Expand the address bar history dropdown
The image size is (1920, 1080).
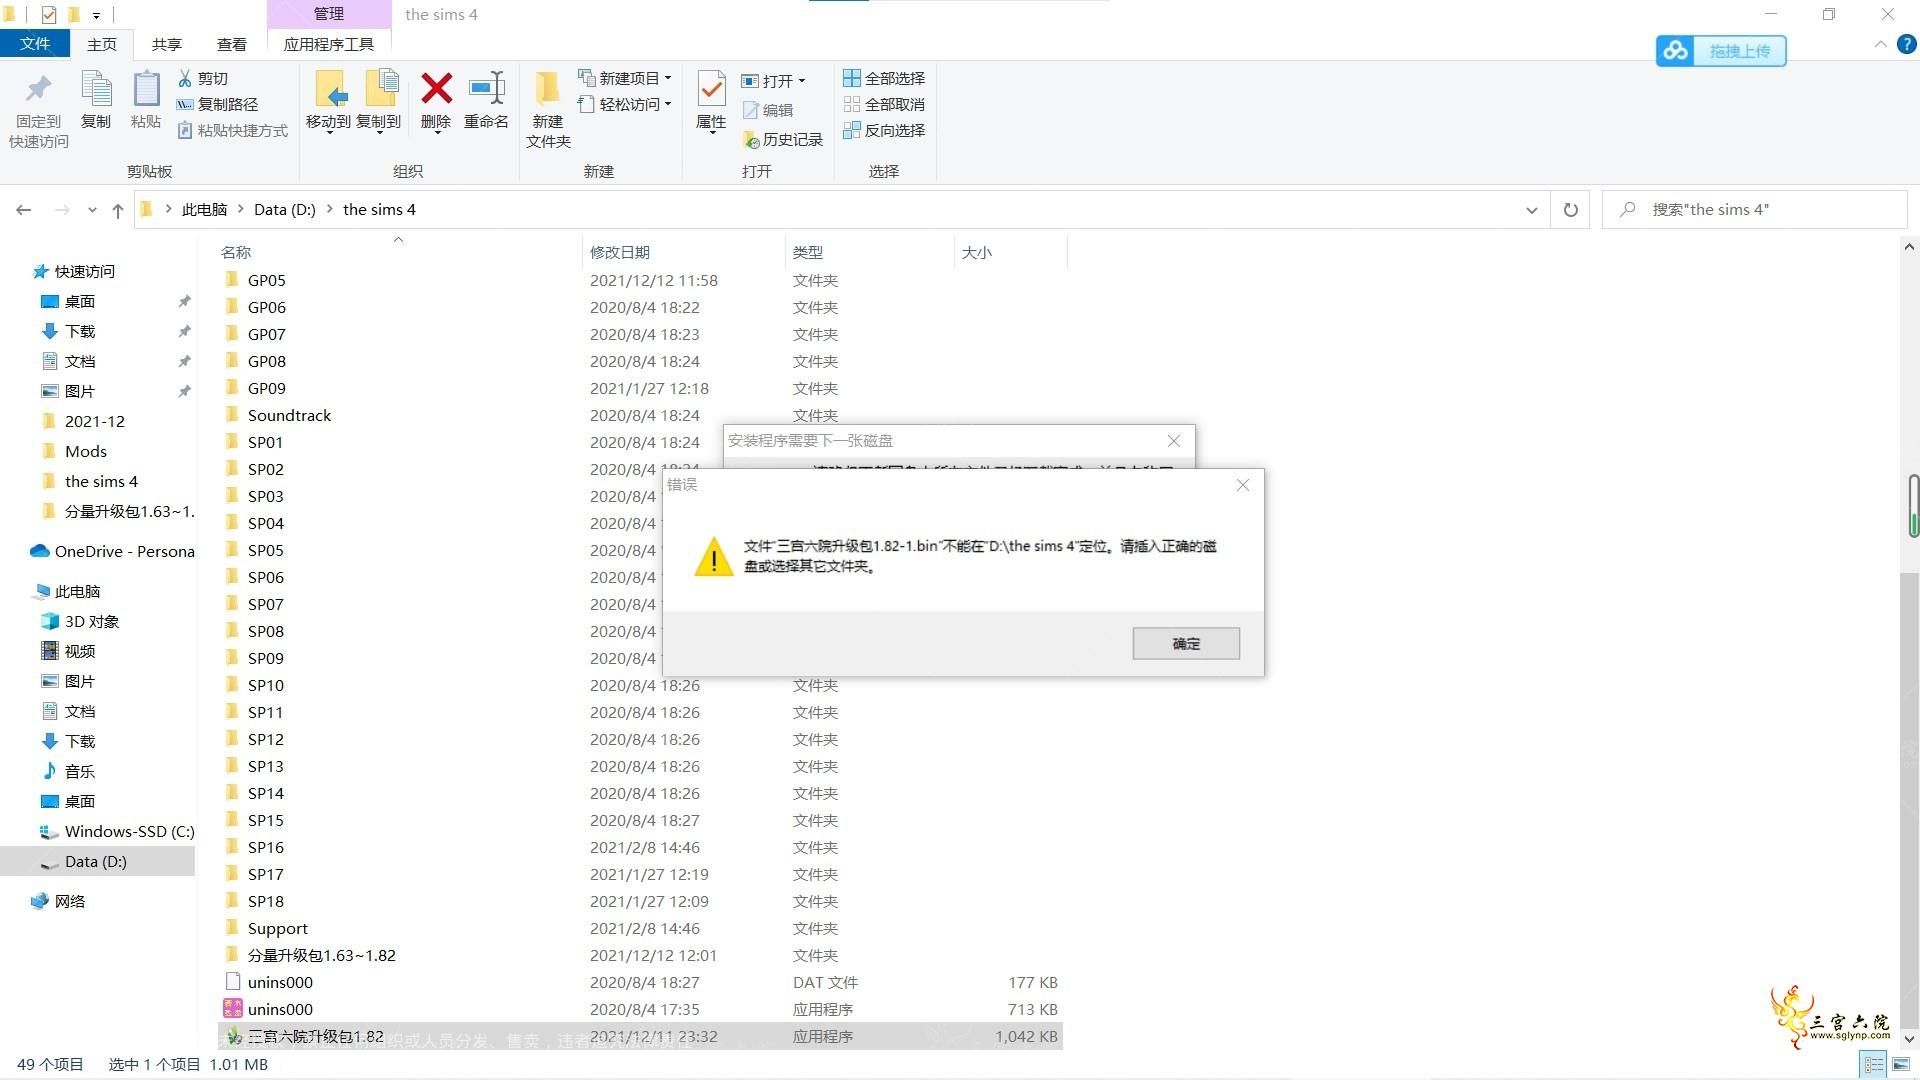(1531, 210)
